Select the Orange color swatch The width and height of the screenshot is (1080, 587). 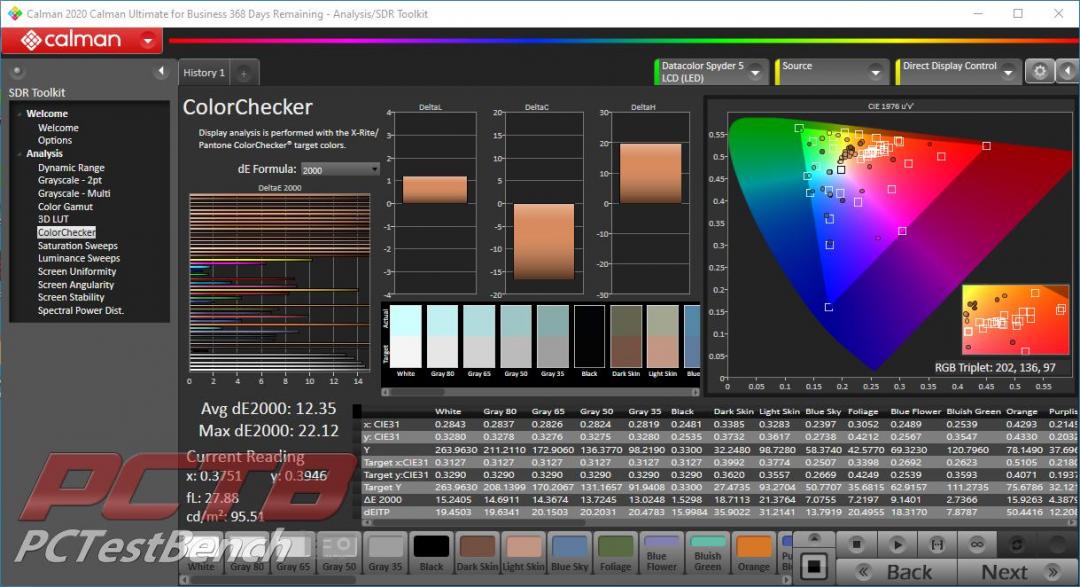point(754,552)
